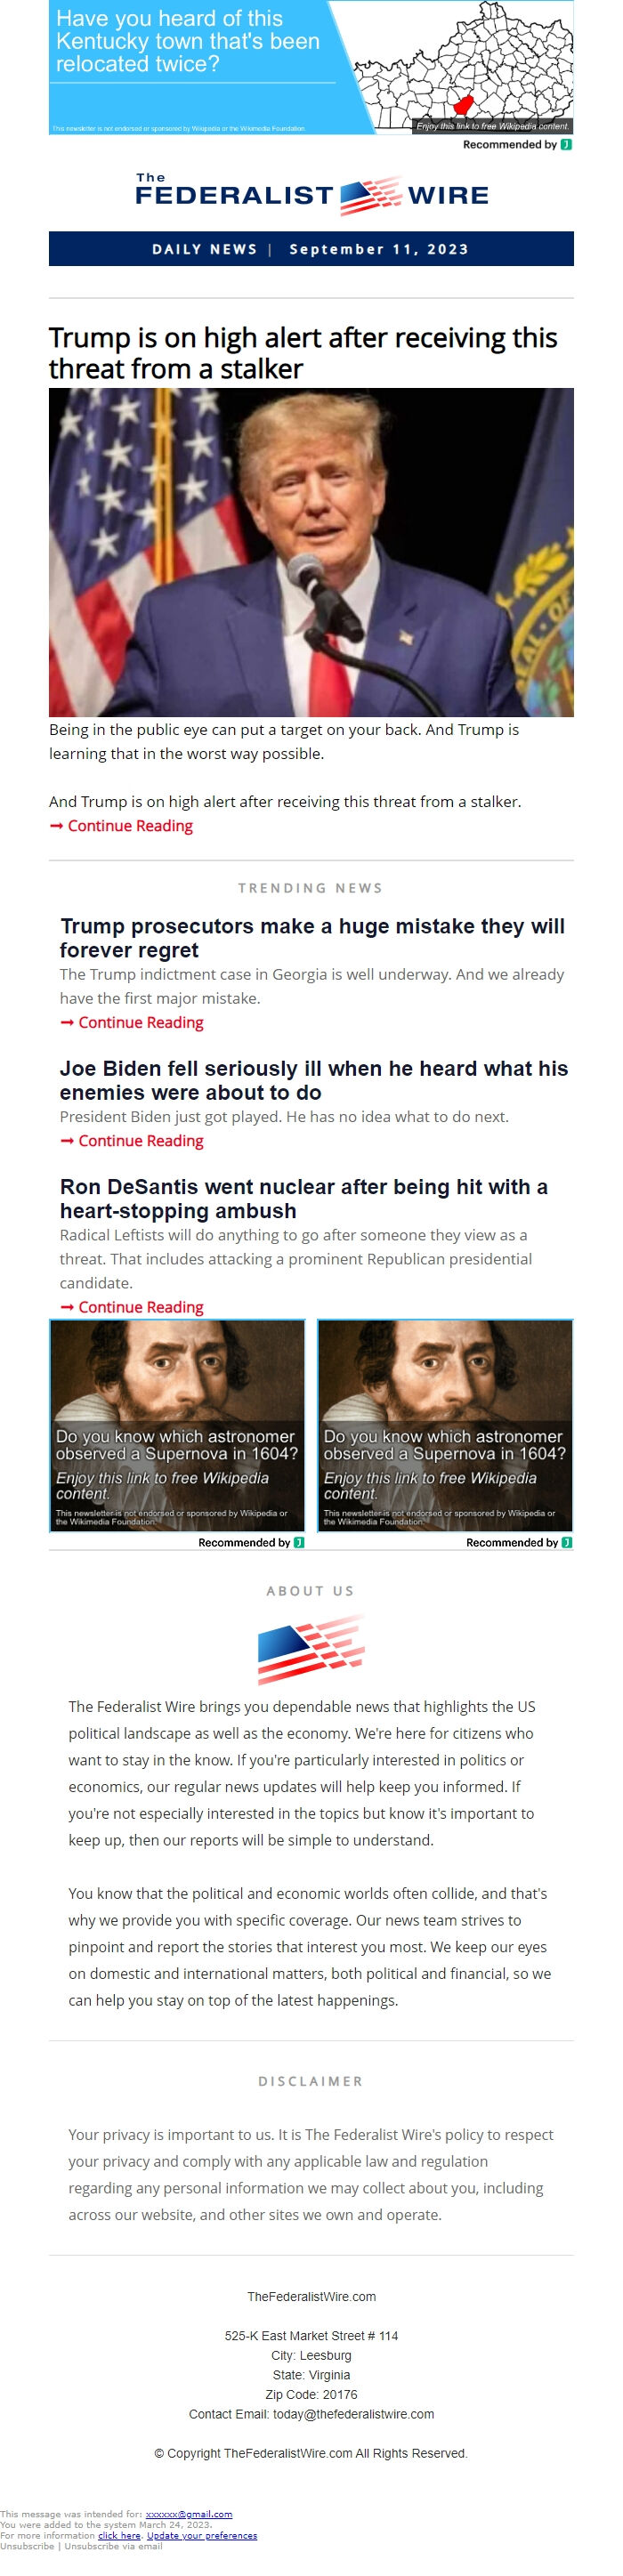Open the Ron DeSantis ambush headline
Screen dimensions: 623x2576
(303, 1198)
